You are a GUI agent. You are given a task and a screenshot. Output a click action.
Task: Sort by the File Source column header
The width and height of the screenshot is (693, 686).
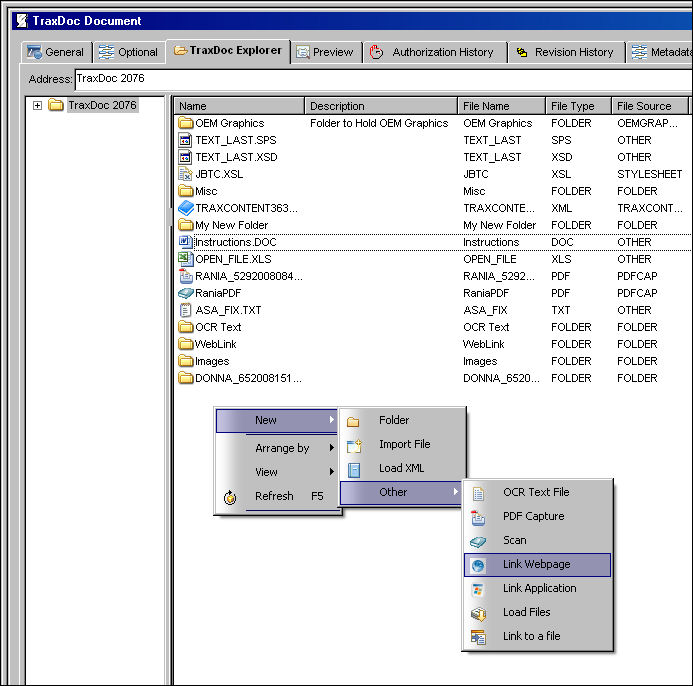point(650,106)
